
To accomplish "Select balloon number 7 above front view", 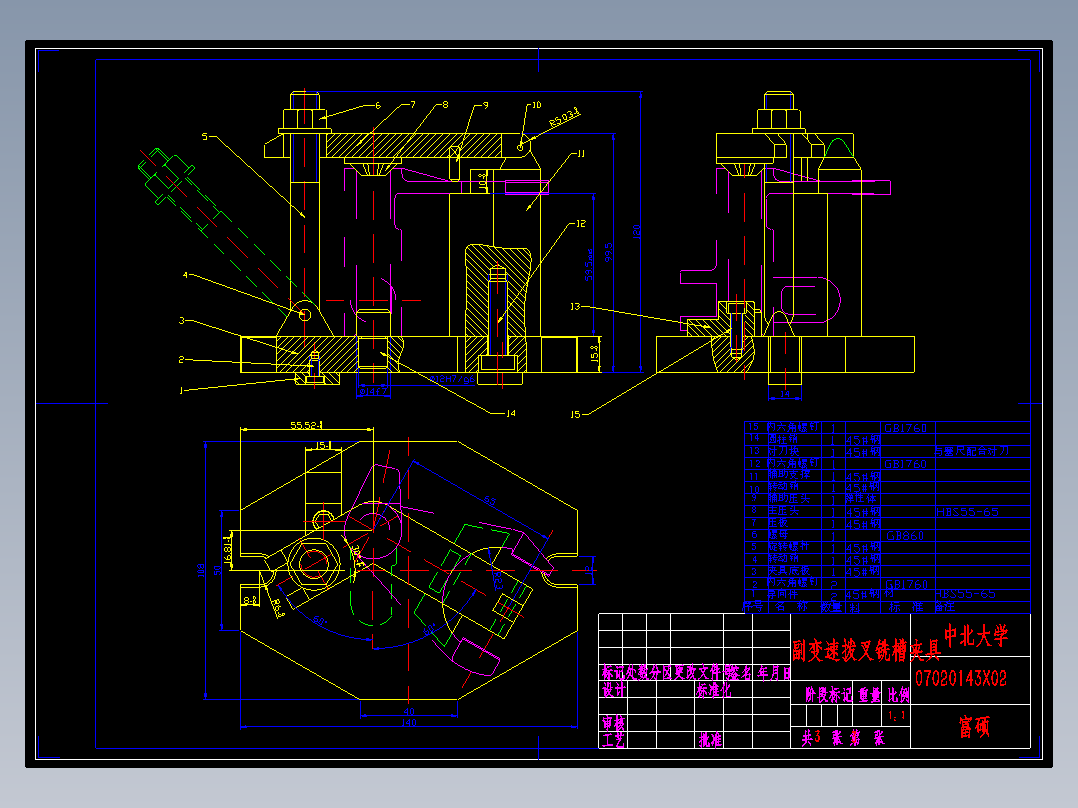I will click(412, 105).
